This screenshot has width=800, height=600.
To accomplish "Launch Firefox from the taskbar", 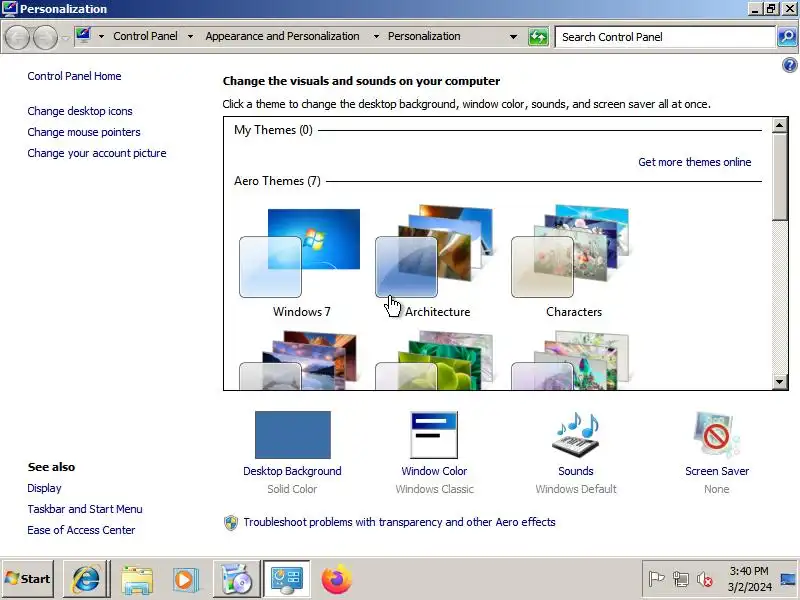I will [x=337, y=579].
